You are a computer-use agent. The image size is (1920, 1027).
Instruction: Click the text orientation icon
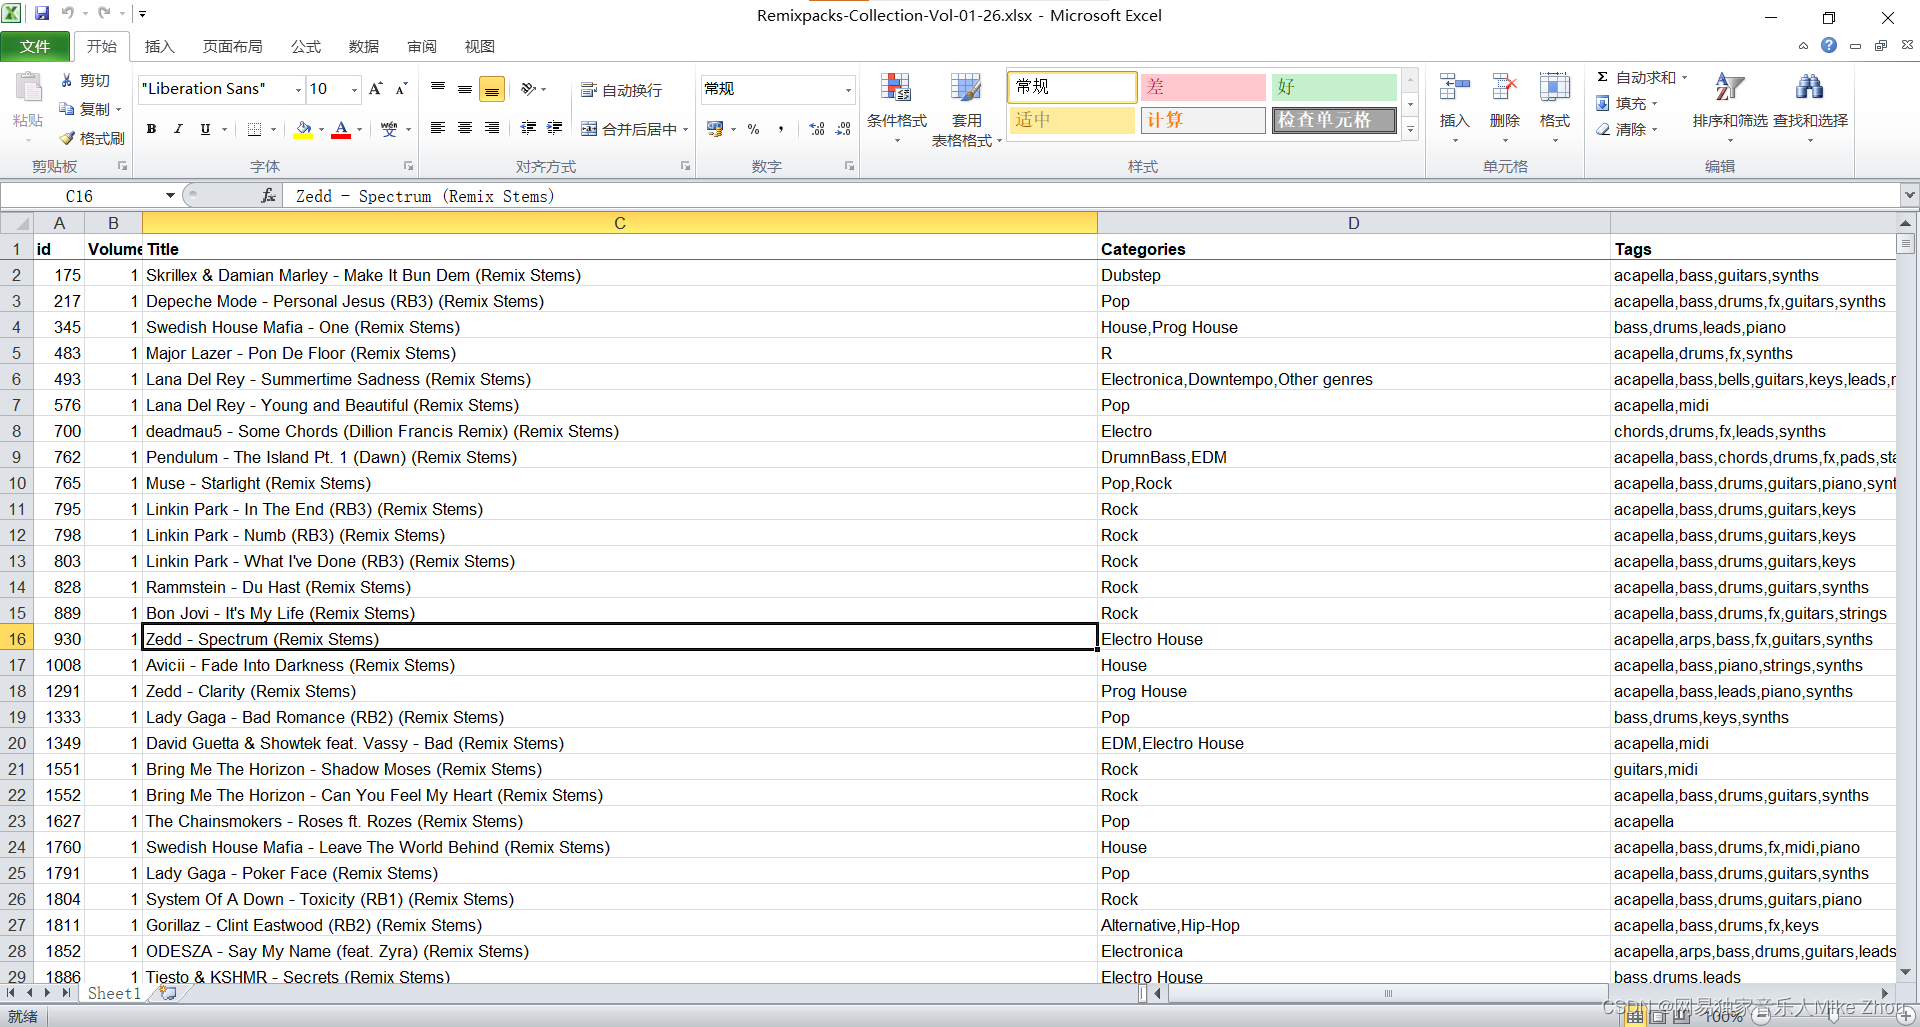pos(529,89)
